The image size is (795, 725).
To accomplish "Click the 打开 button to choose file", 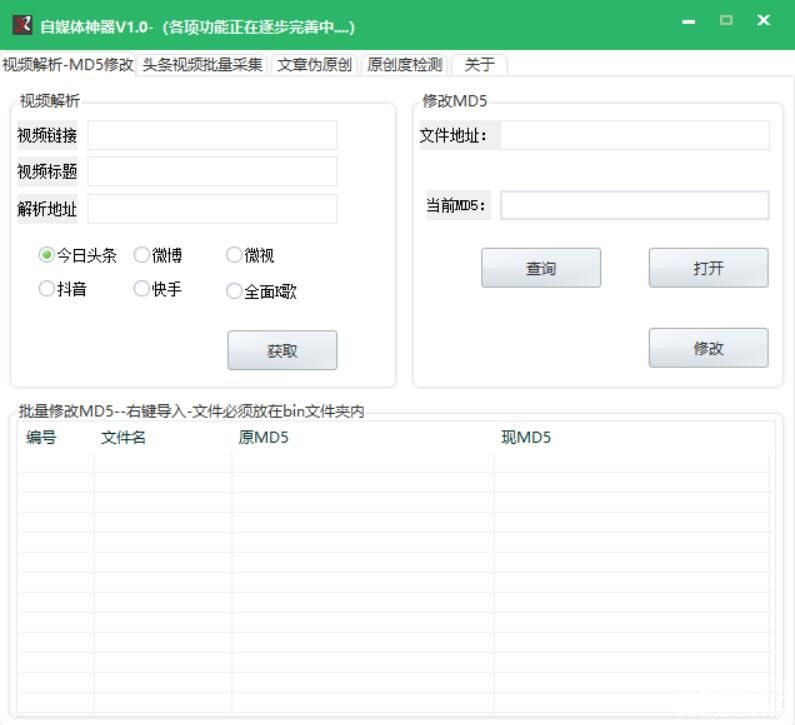I will click(708, 268).
